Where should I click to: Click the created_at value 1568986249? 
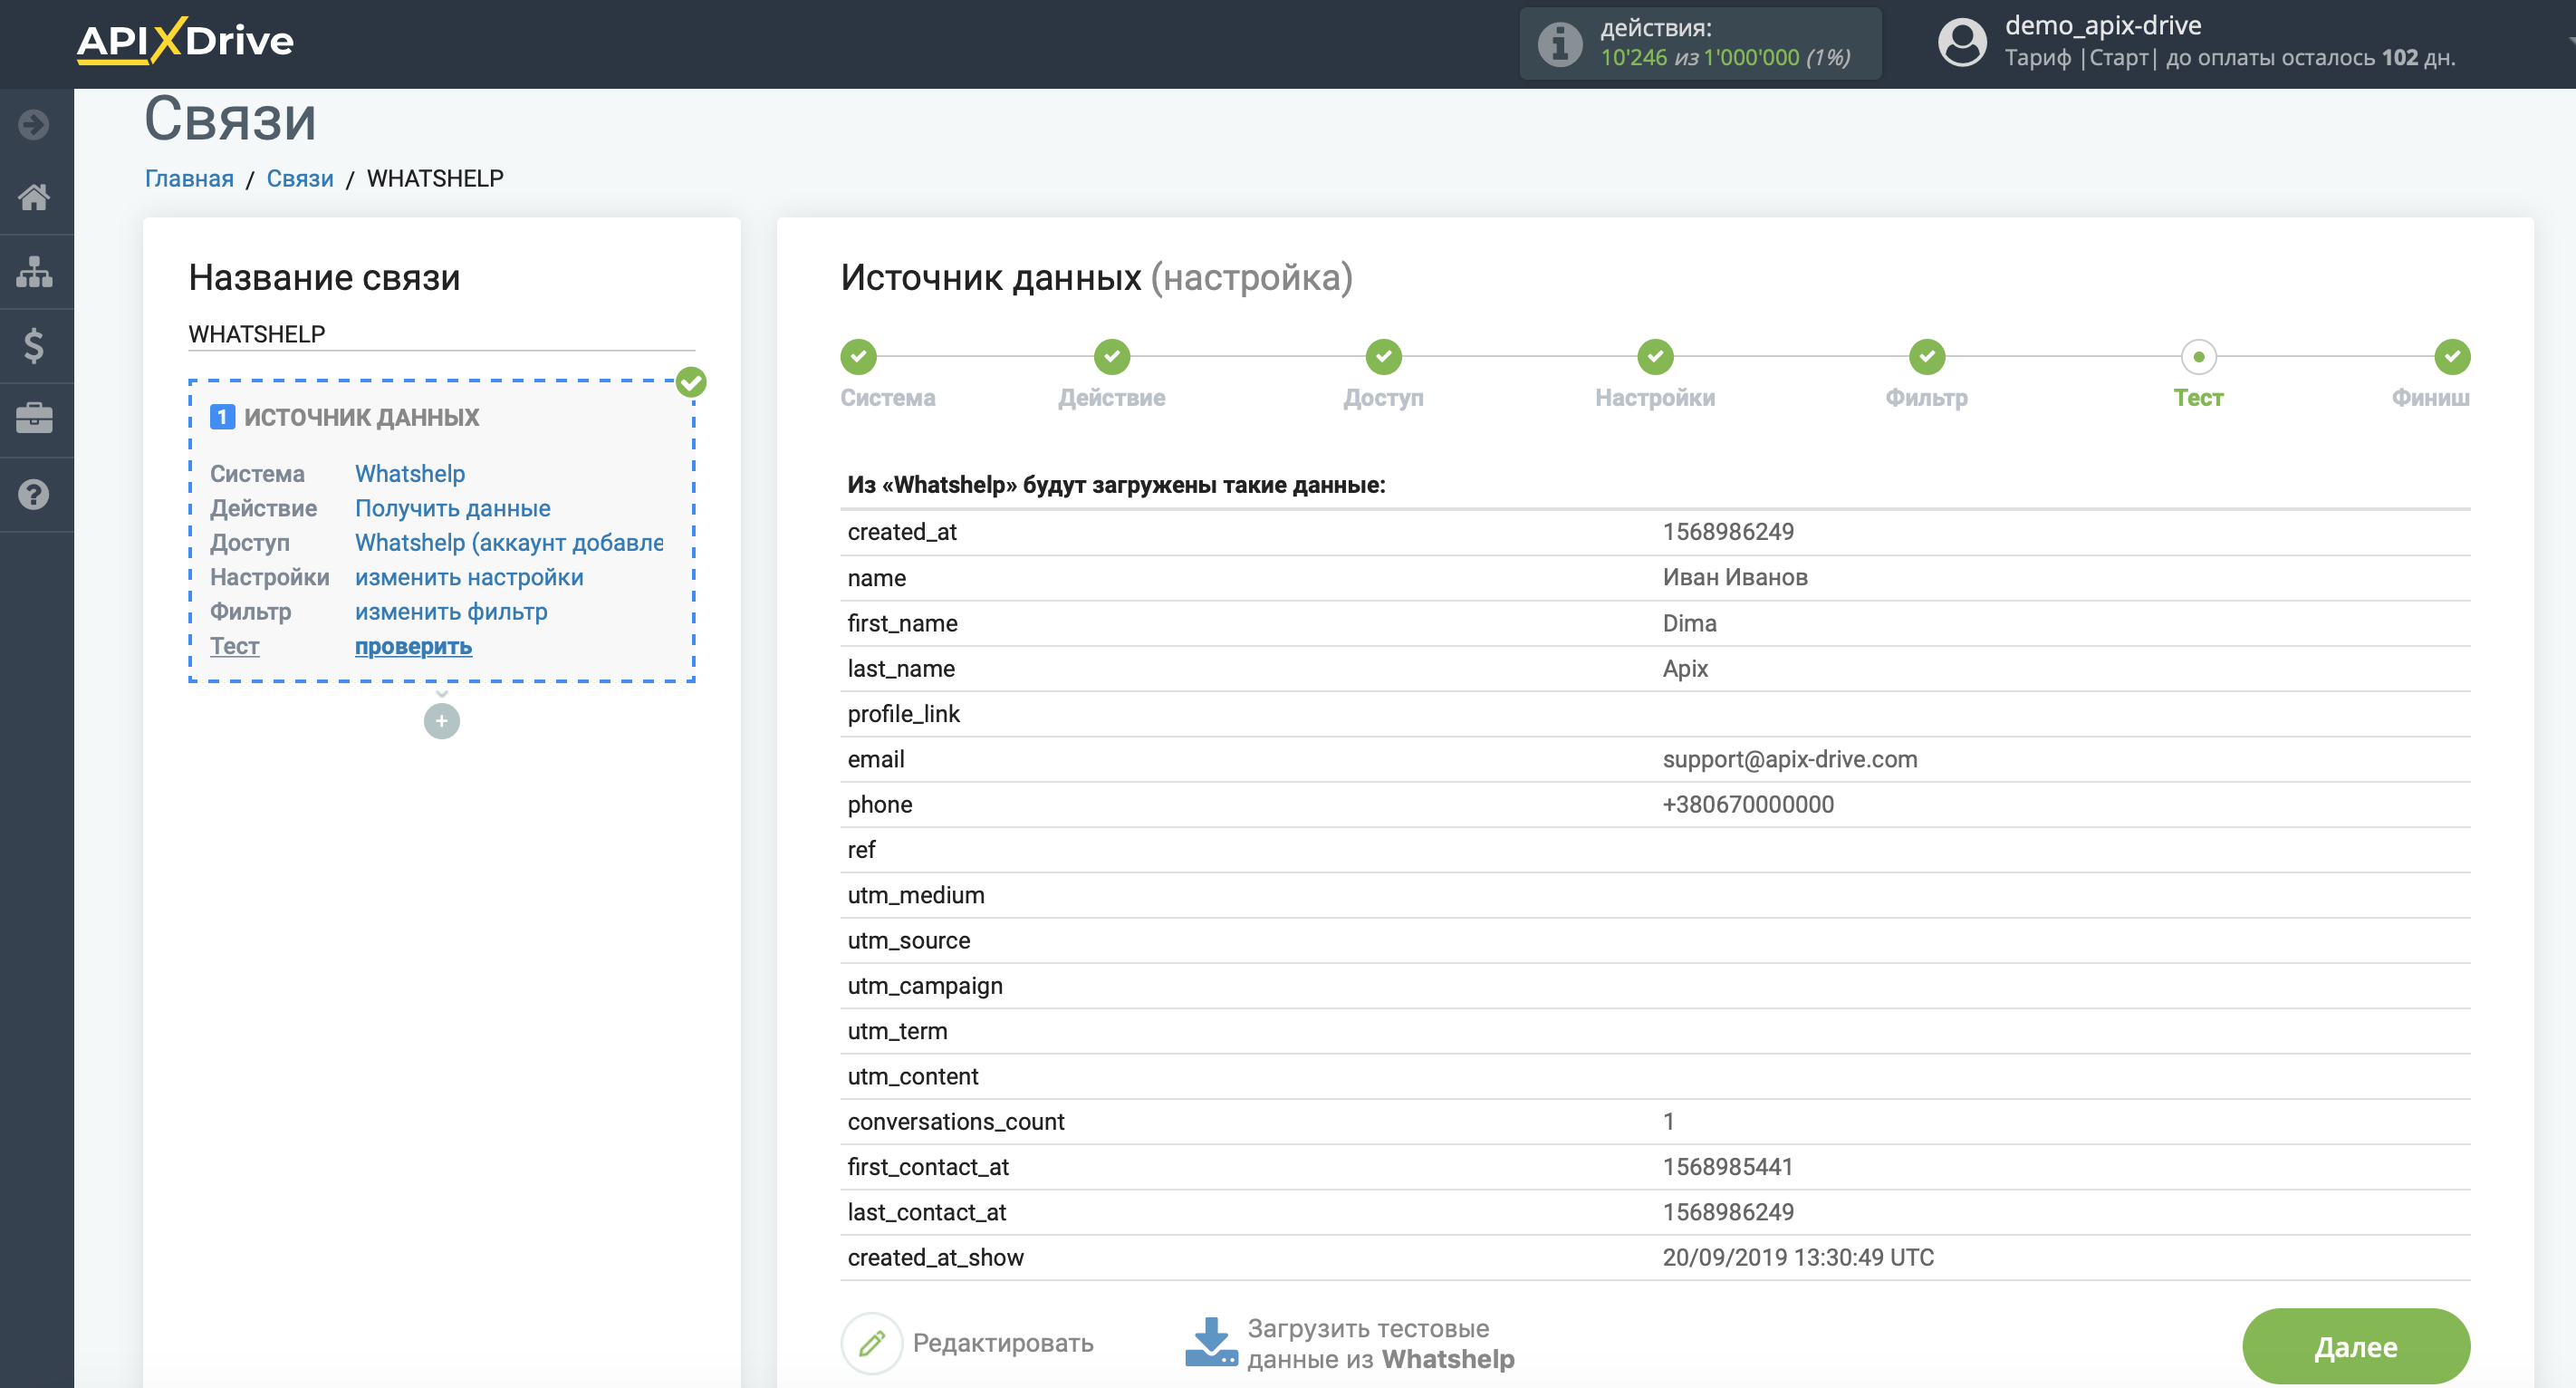coord(1728,532)
